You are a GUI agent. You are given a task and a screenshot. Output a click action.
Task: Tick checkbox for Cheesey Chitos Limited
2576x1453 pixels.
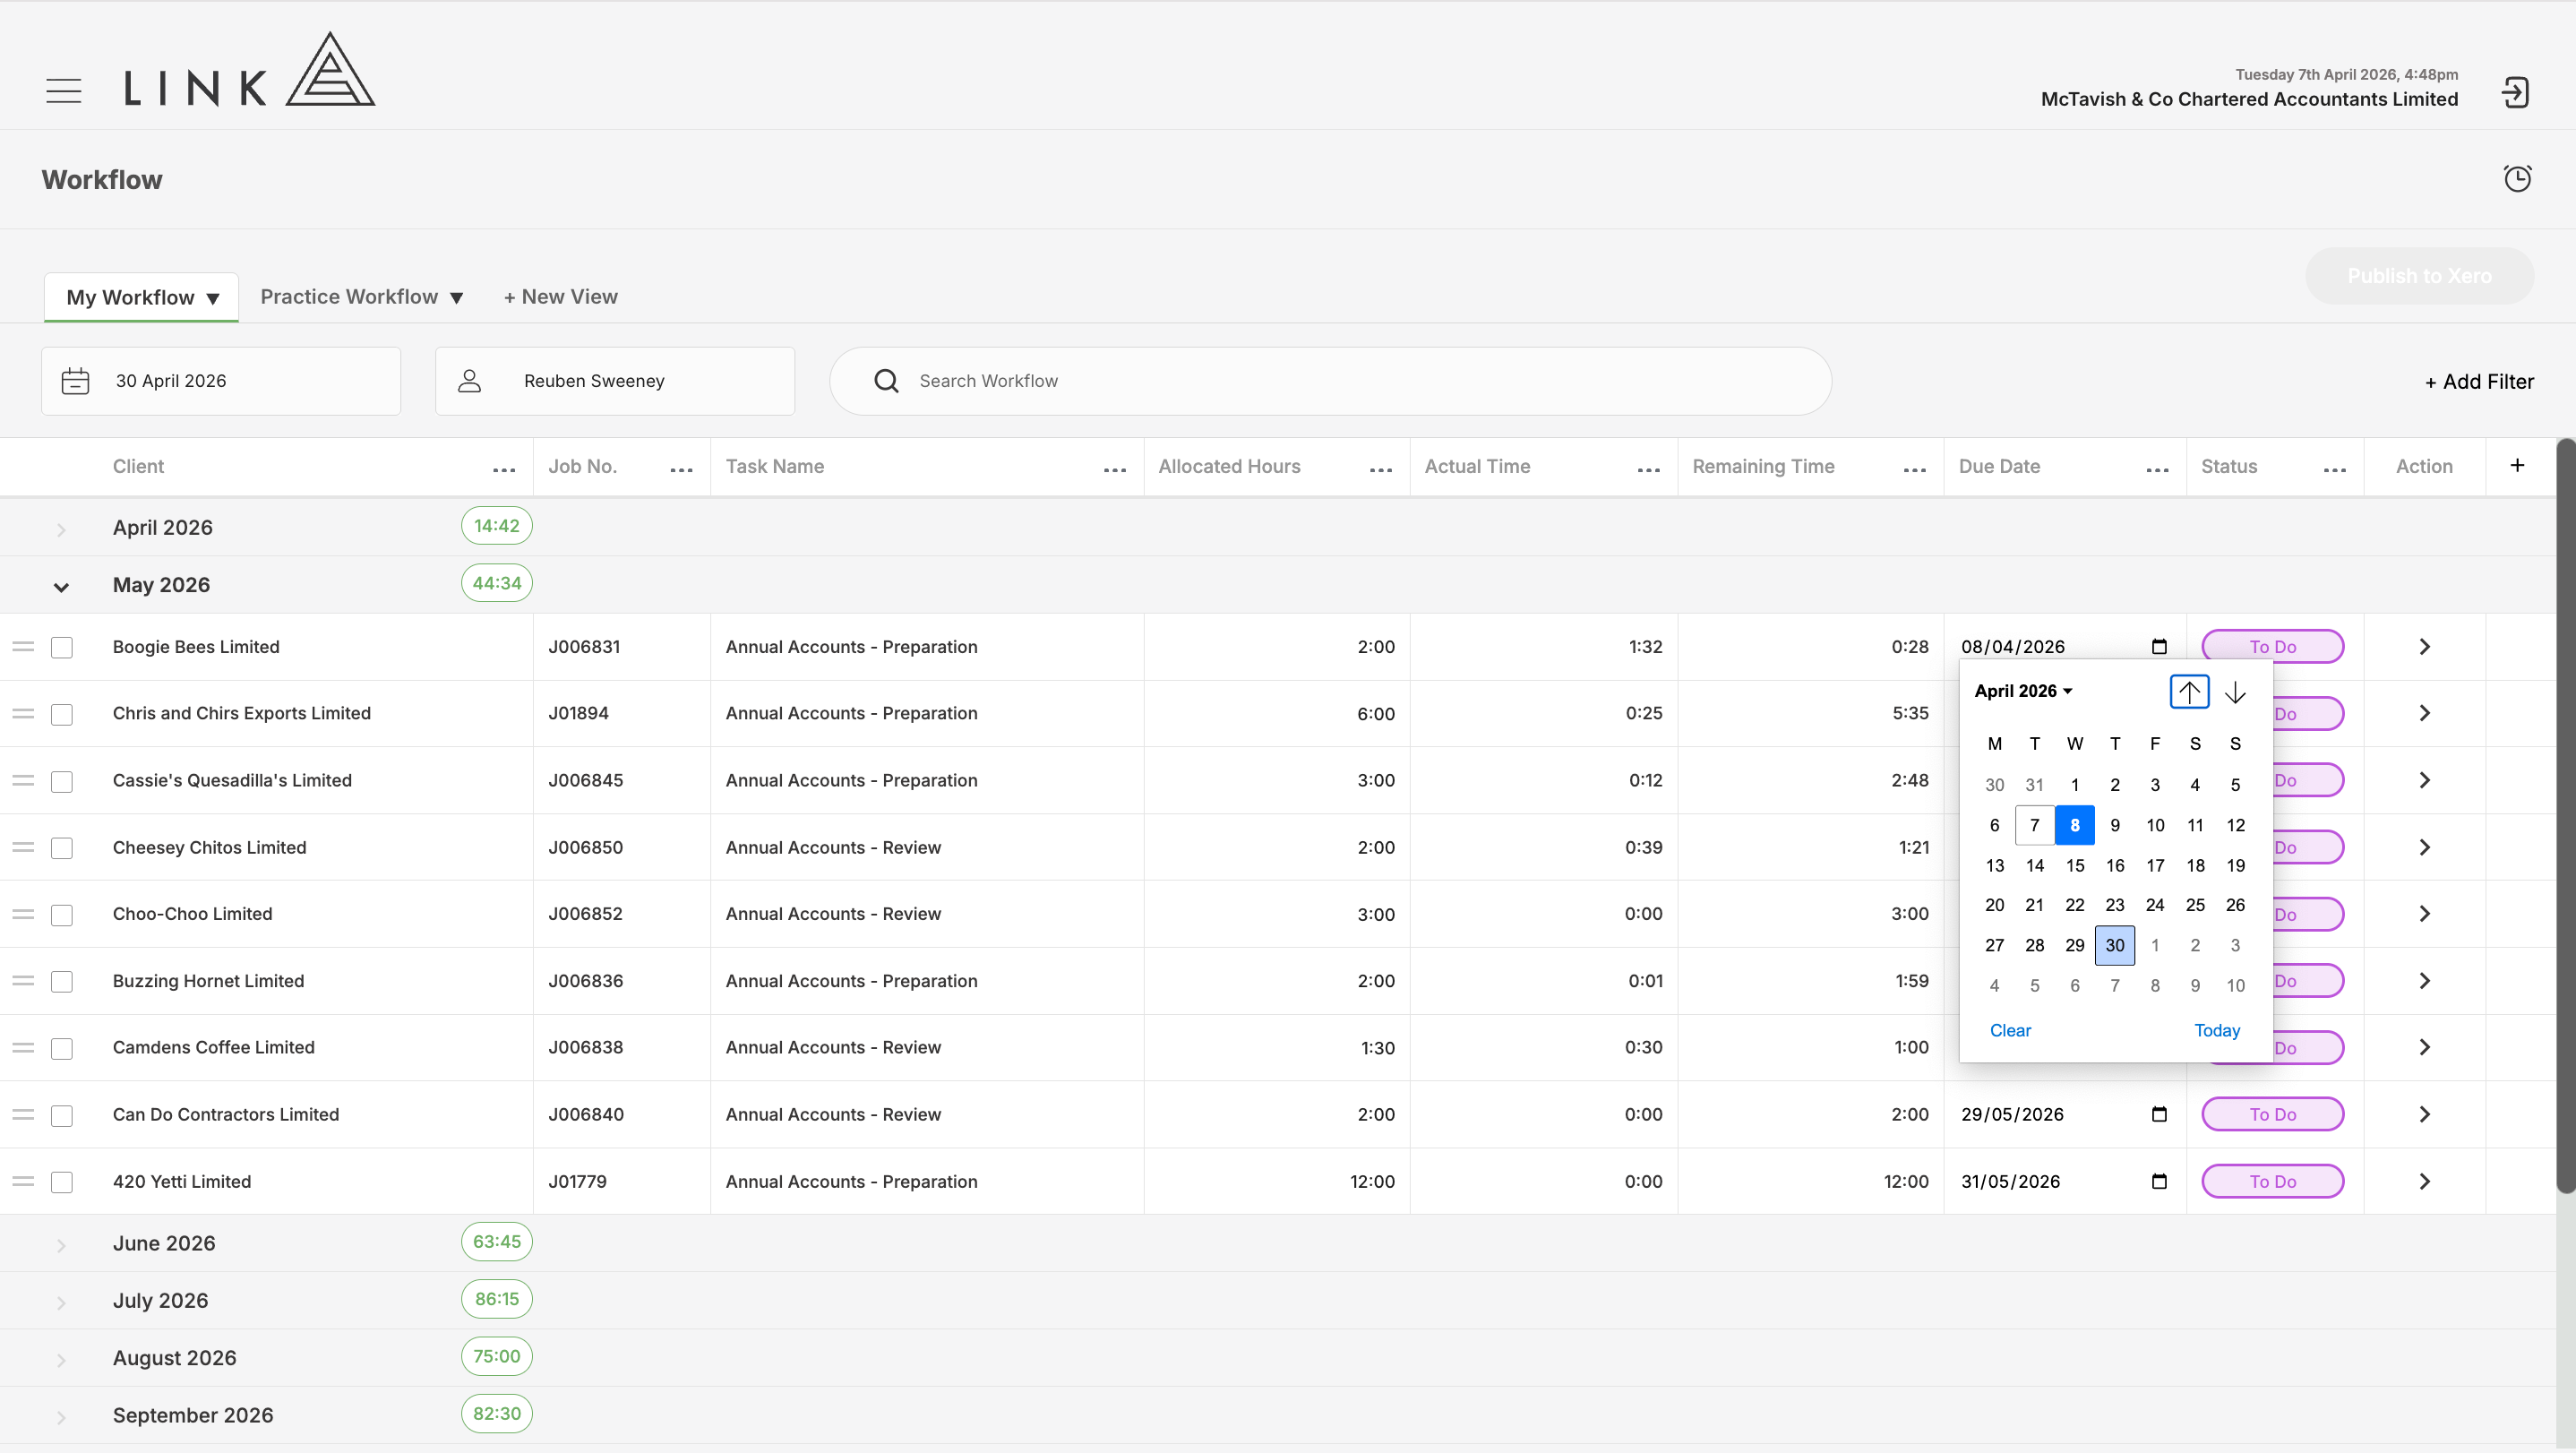tap(62, 848)
